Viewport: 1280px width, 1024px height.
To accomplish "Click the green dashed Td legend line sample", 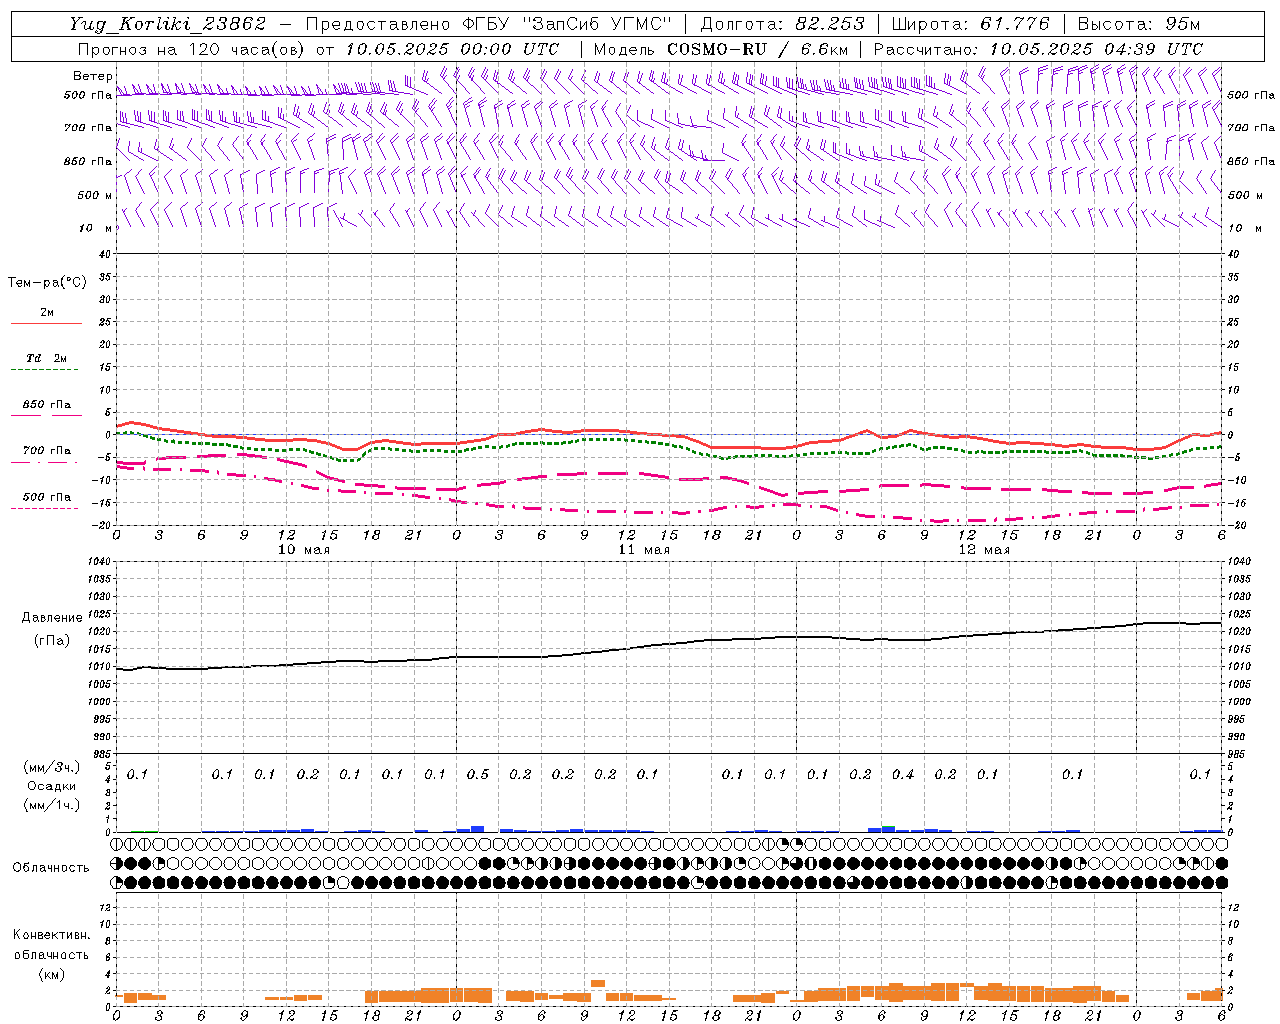I will 44,369.
